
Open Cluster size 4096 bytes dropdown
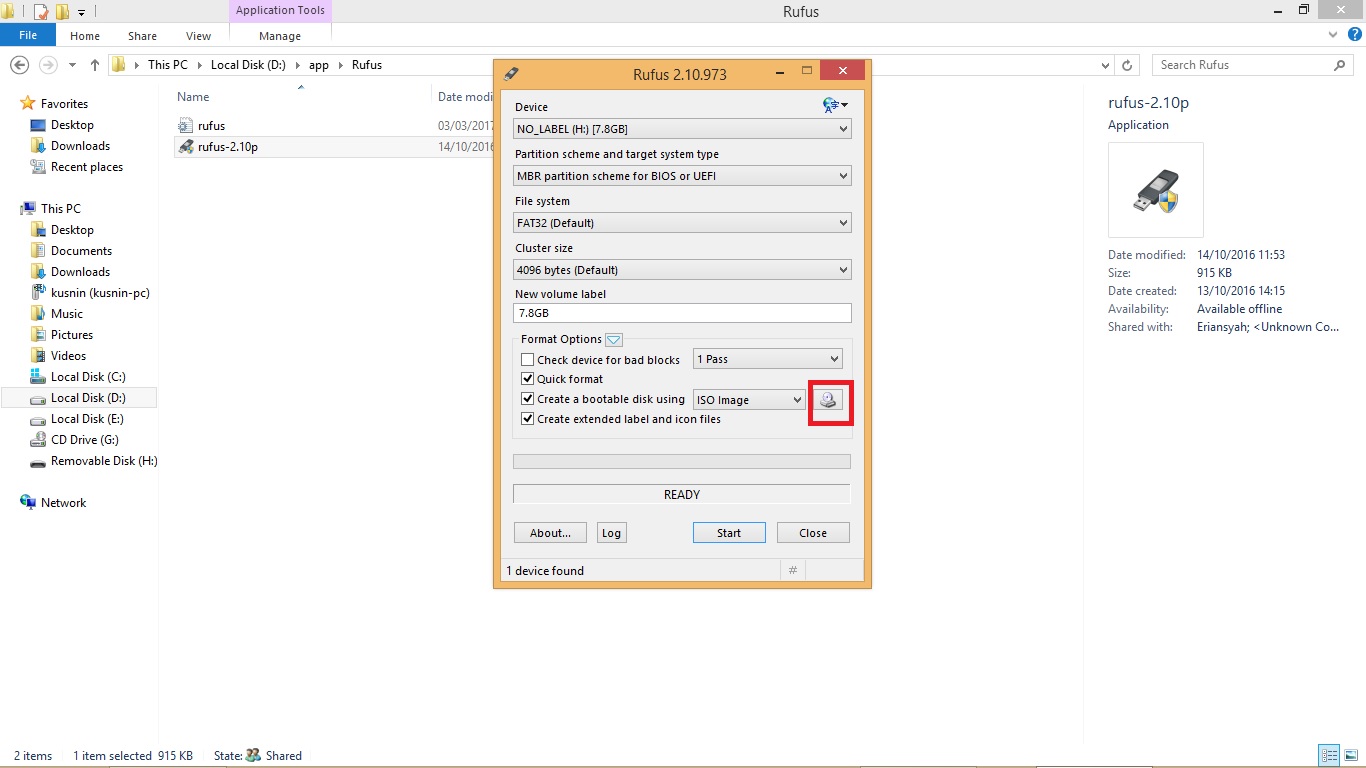pos(683,270)
